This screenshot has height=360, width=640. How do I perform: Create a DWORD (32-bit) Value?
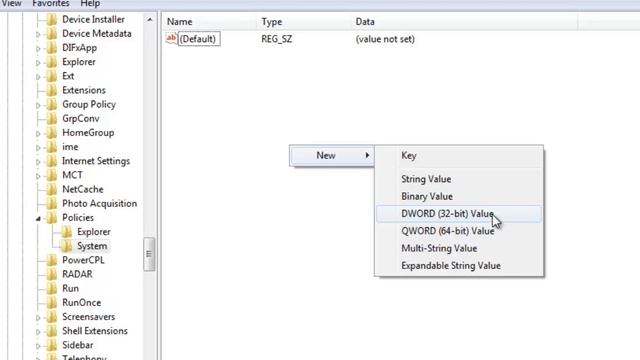tap(459, 214)
